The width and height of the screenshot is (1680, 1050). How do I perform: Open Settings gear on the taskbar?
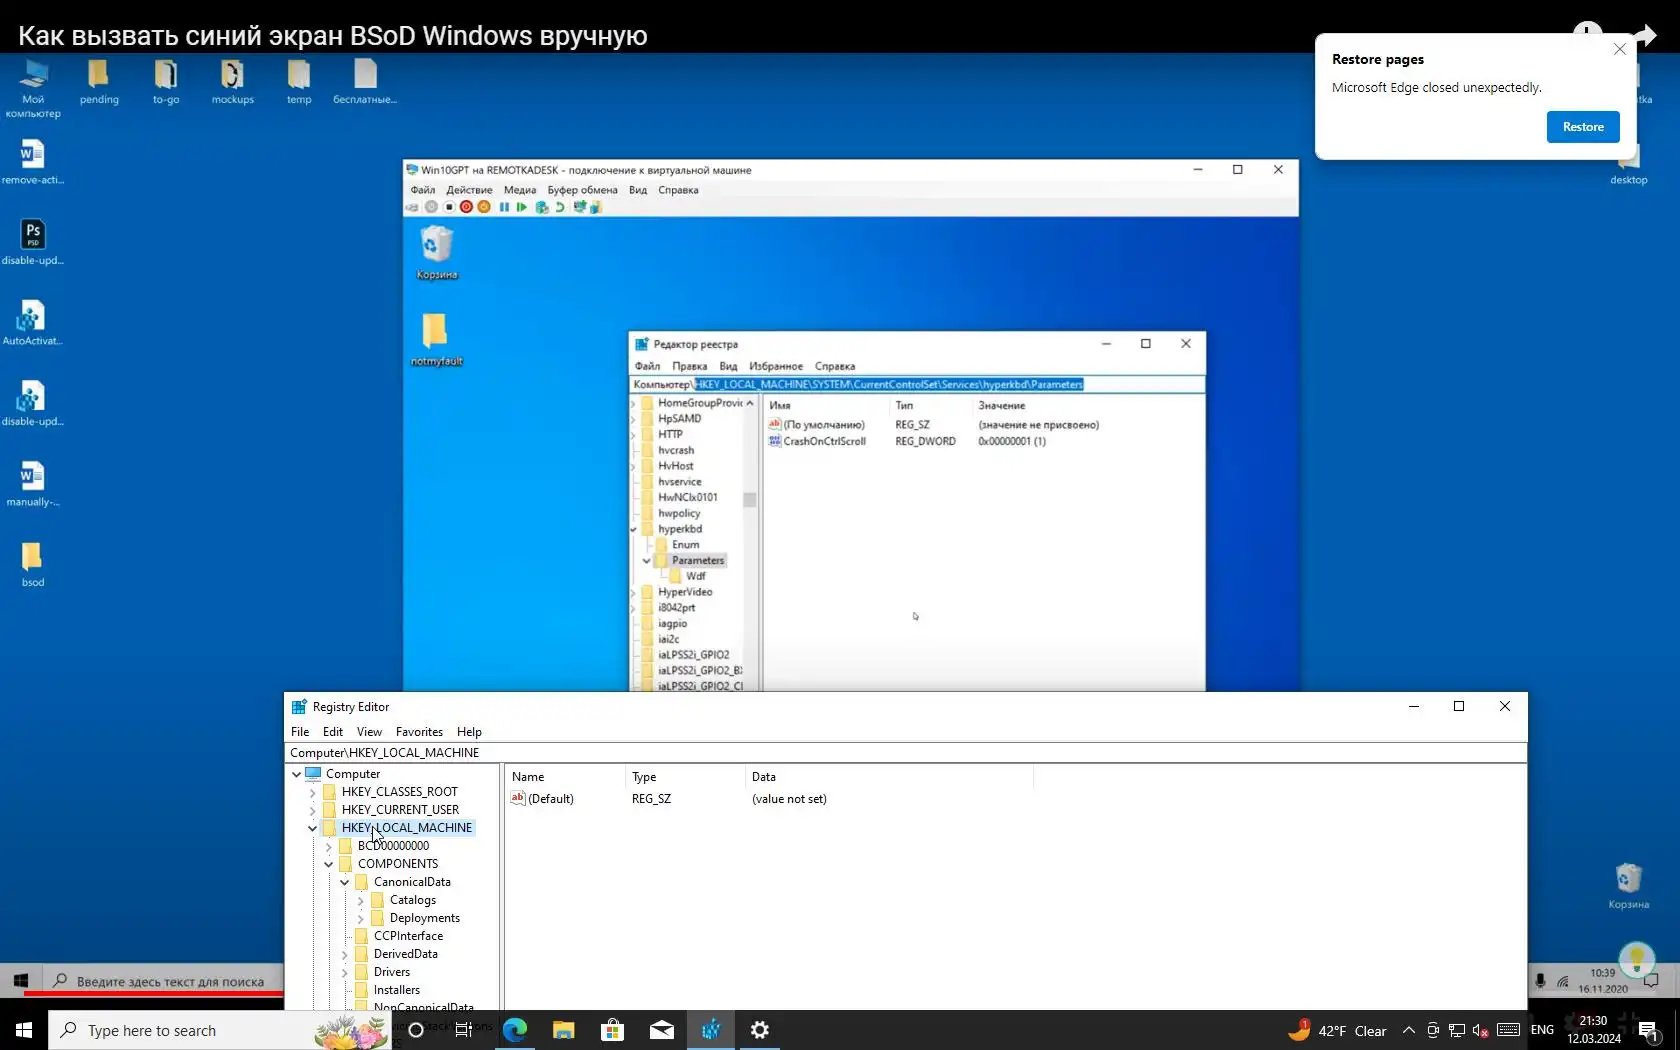[x=760, y=1030]
